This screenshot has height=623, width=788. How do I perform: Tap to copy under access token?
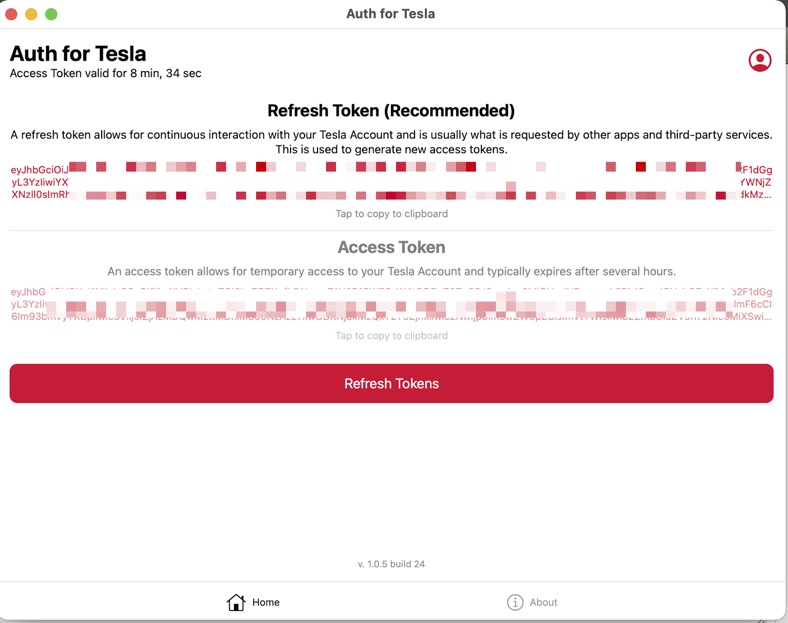coord(391,336)
